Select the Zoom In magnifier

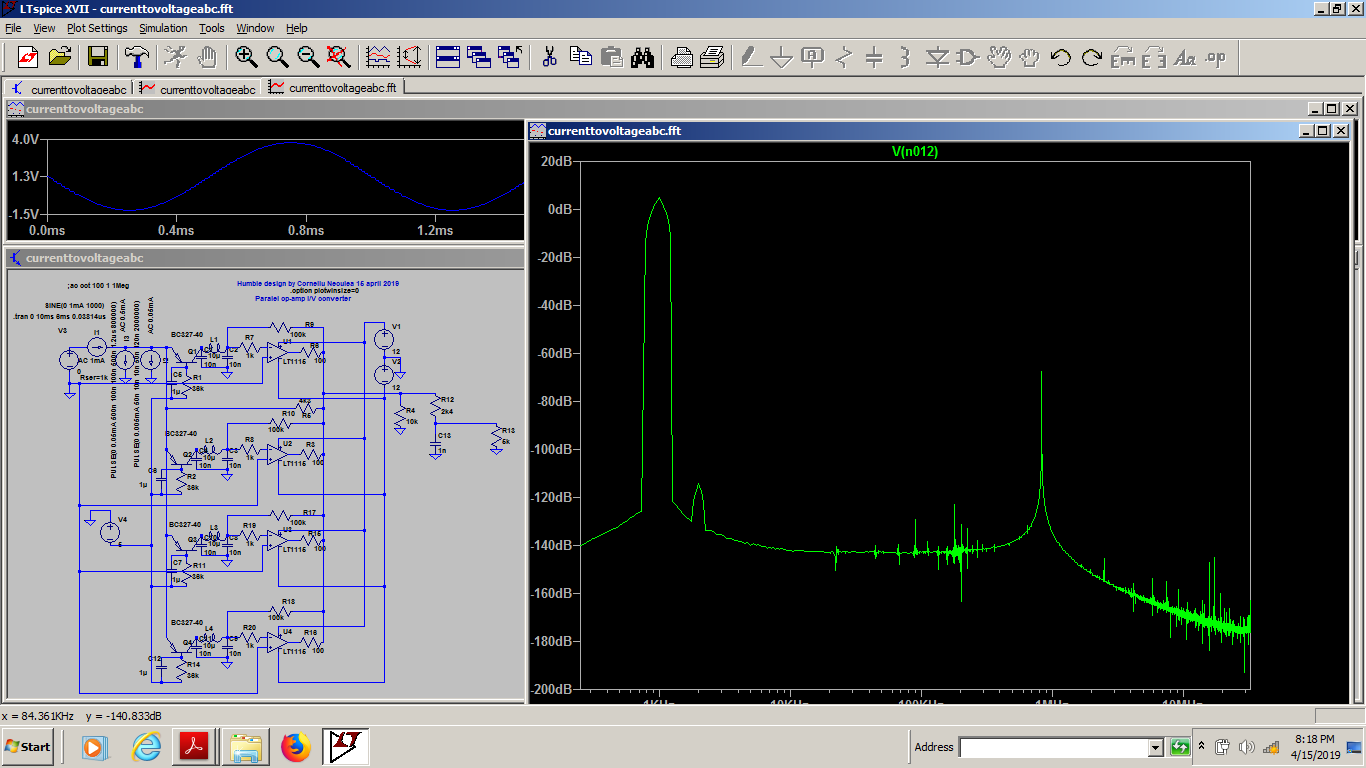(246, 57)
